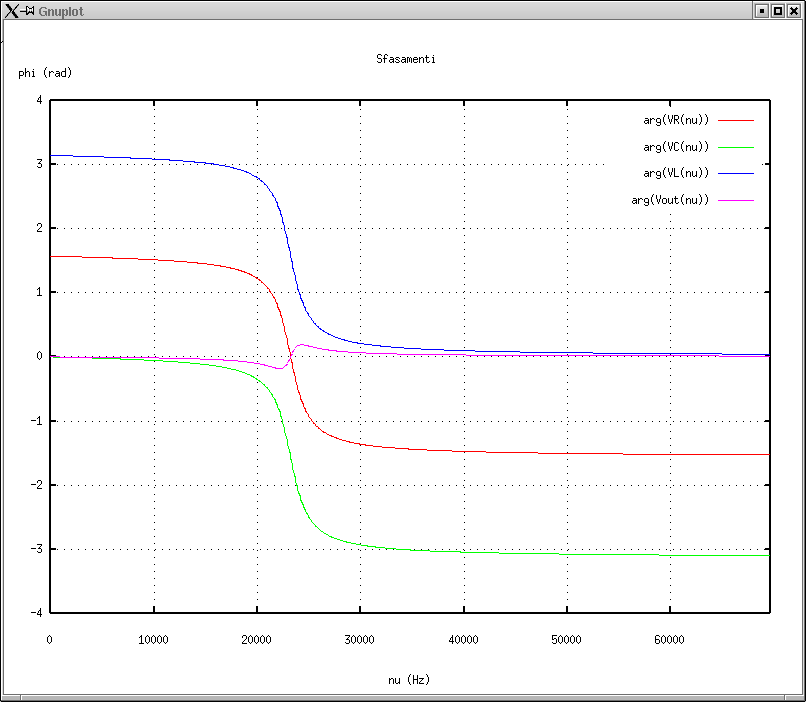
Task: Click the Gnuplot title bar text
Action: (x=61, y=10)
